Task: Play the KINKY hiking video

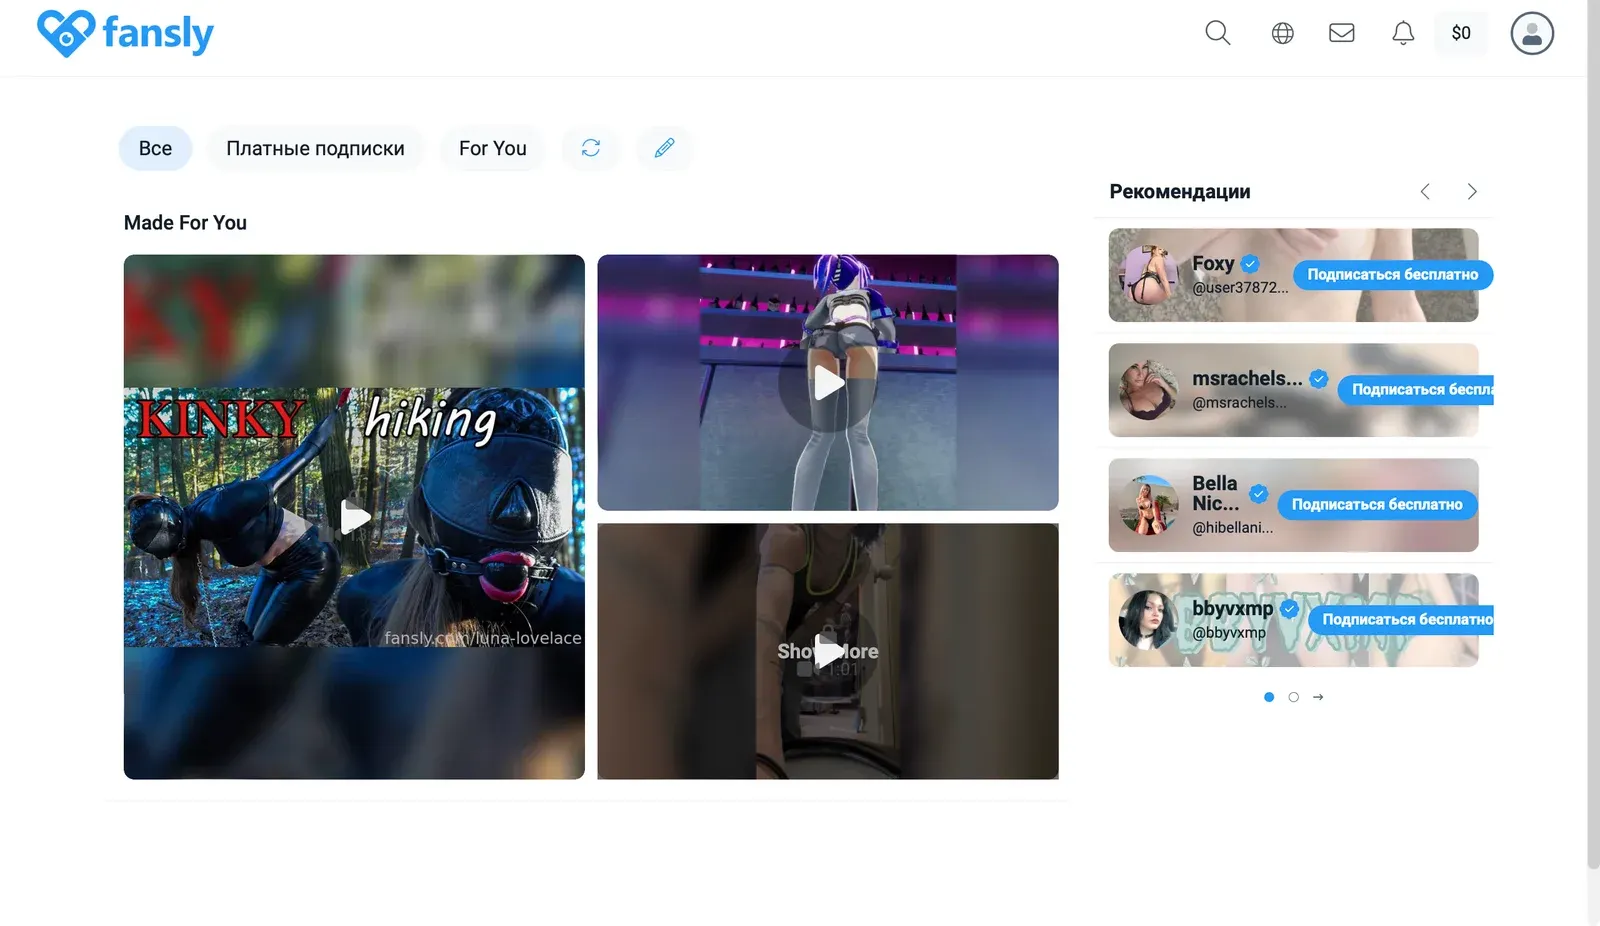Action: pyautogui.click(x=354, y=517)
